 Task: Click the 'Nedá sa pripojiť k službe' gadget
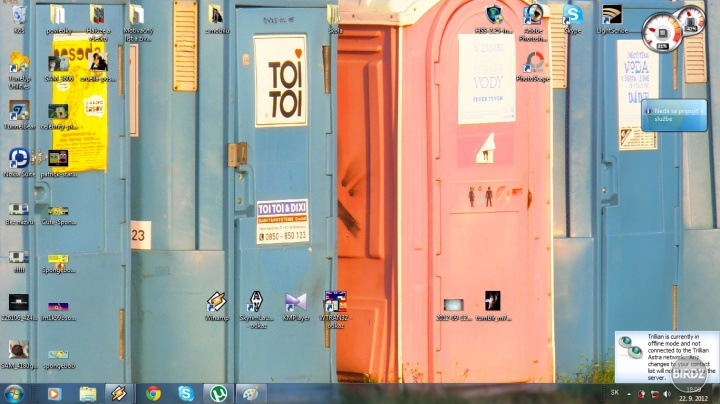pos(674,115)
